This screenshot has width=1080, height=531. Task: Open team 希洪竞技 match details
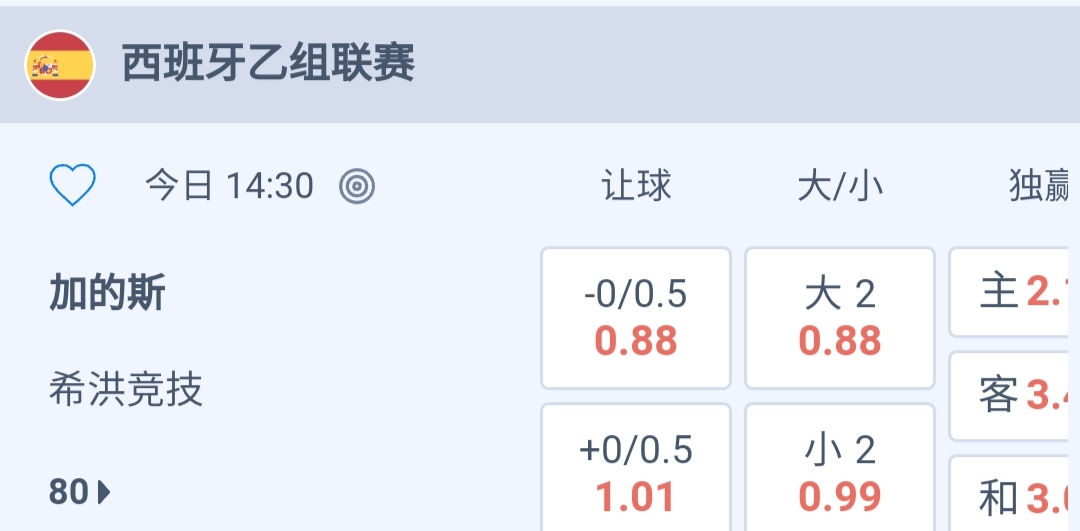coord(126,389)
